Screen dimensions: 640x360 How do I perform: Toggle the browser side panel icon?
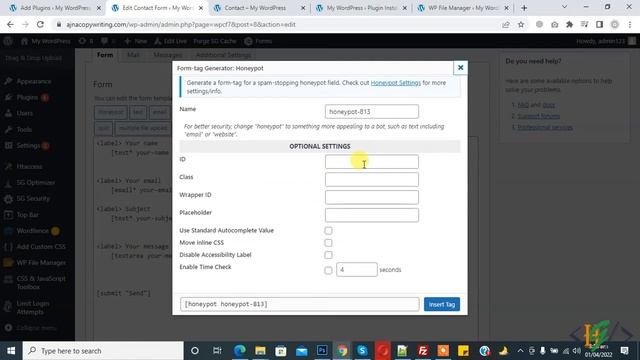tap(600, 24)
